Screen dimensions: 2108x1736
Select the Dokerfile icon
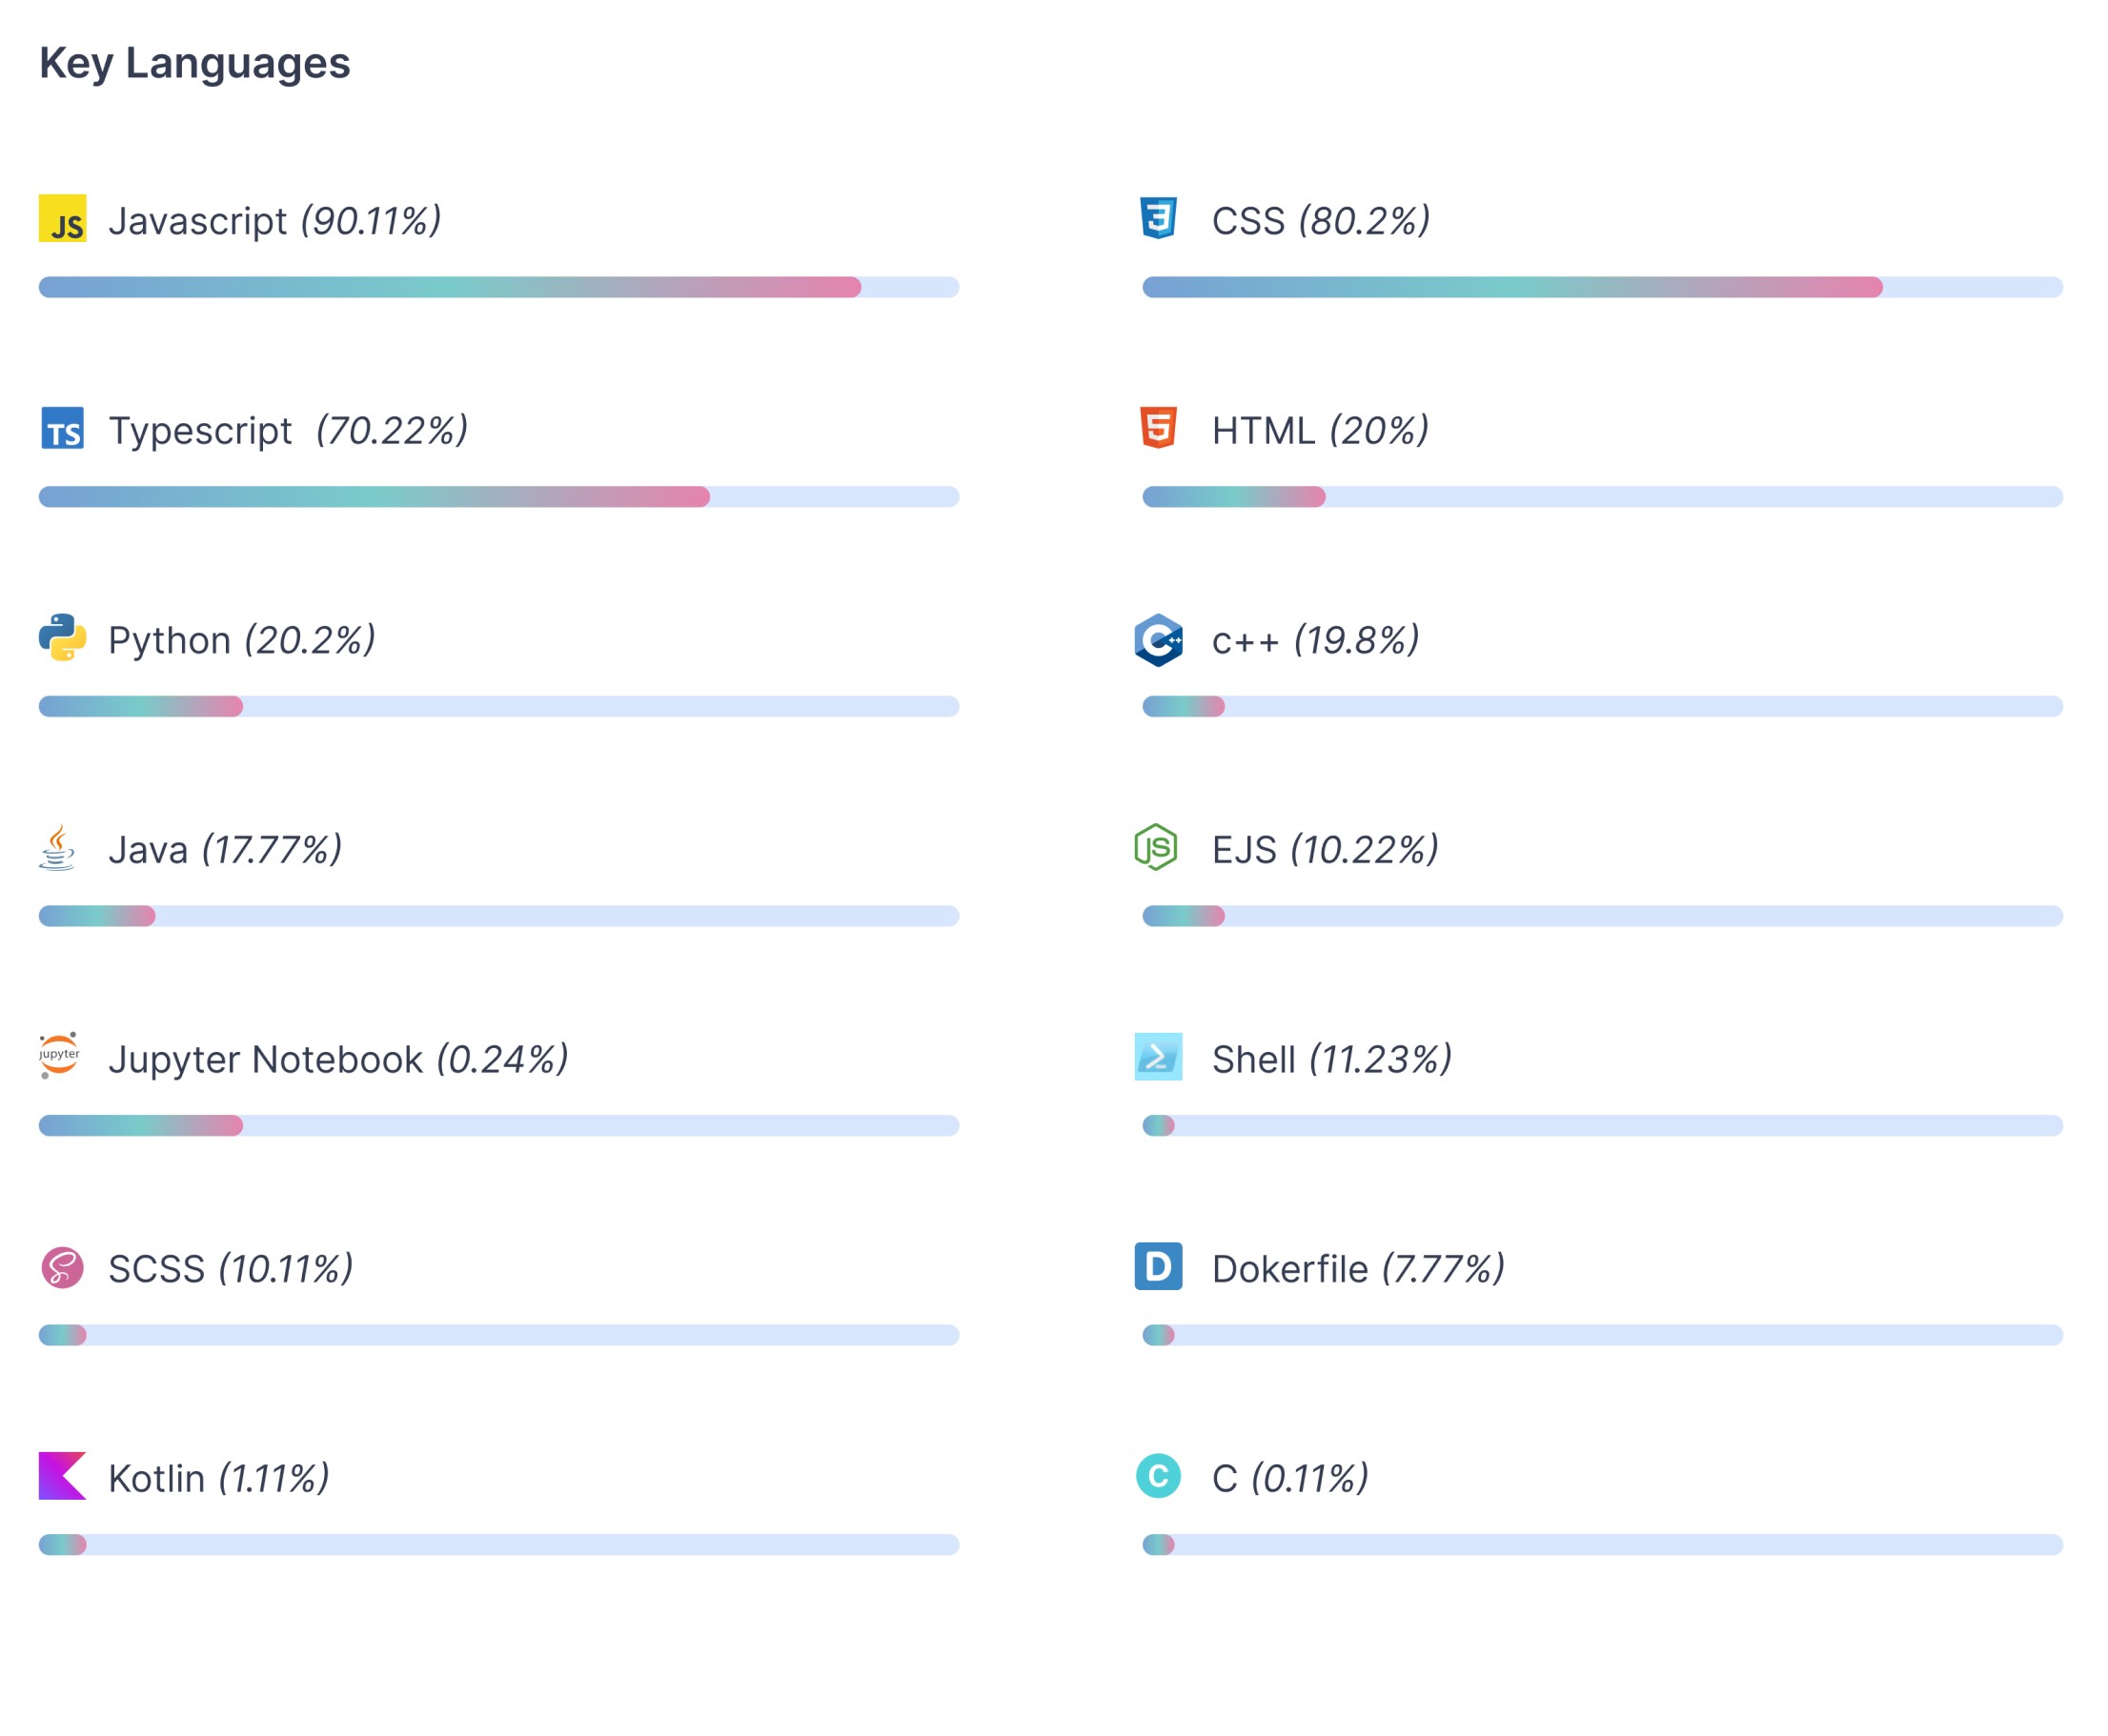(1158, 1268)
